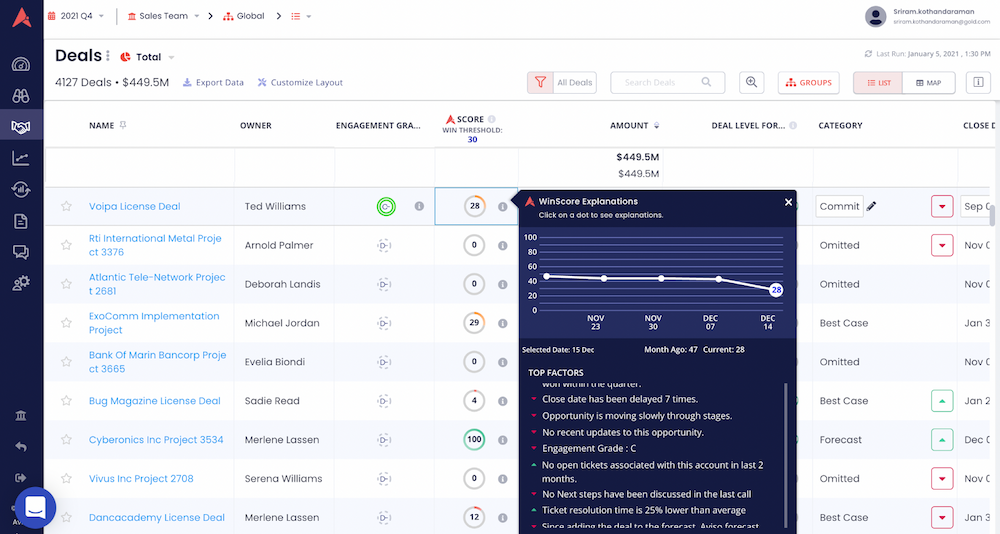Viewport: 1000px width, 534px height.
Task: Click Export Data link
Action: pos(213,82)
